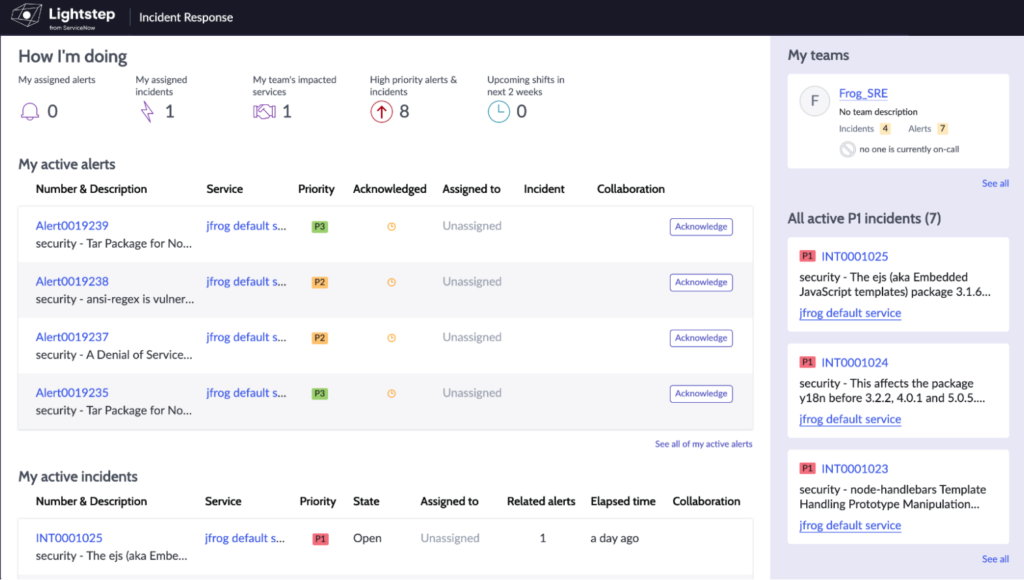The height and width of the screenshot is (580, 1024).
Task: Click the no-one-on-call status icon
Action: coord(847,149)
